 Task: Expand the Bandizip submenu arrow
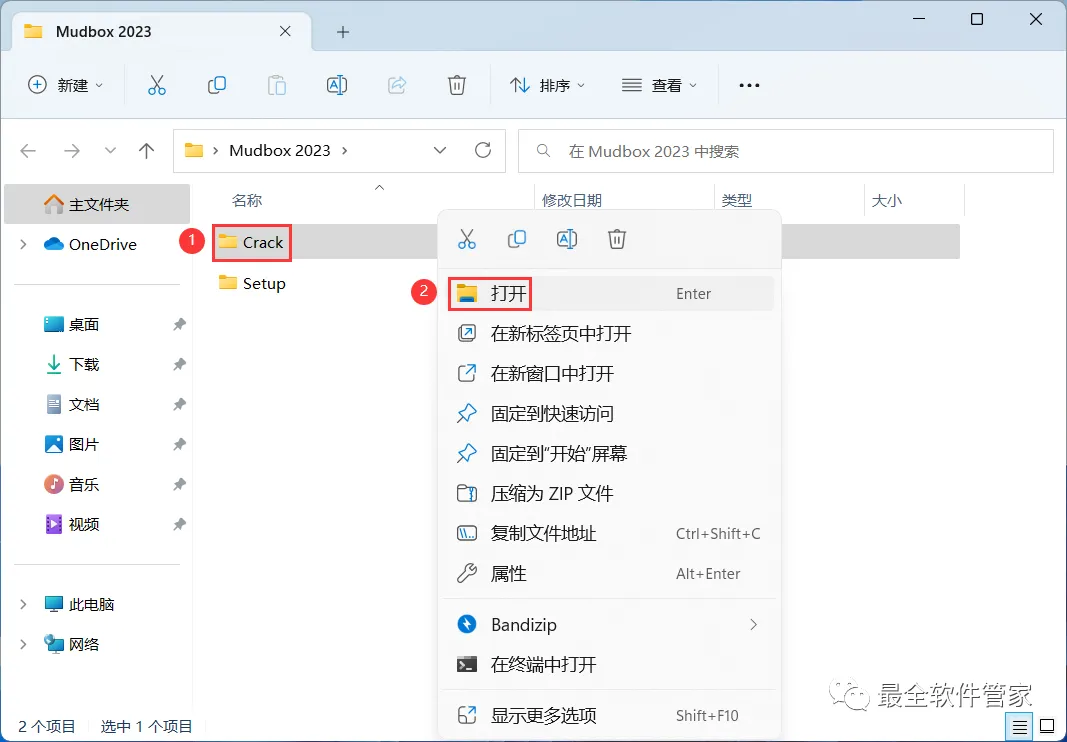point(753,624)
